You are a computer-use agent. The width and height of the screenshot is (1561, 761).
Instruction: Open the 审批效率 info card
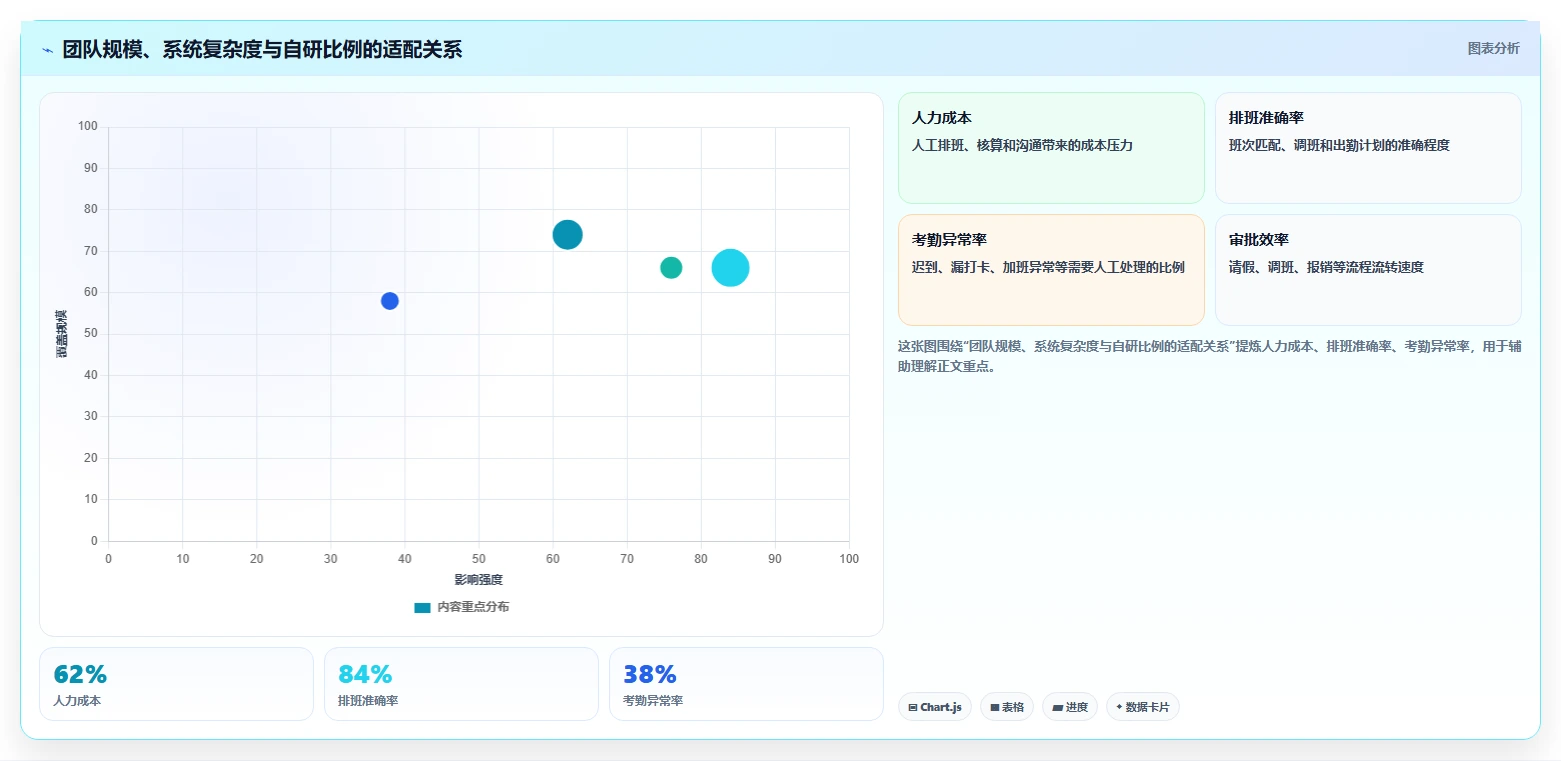(1368, 270)
